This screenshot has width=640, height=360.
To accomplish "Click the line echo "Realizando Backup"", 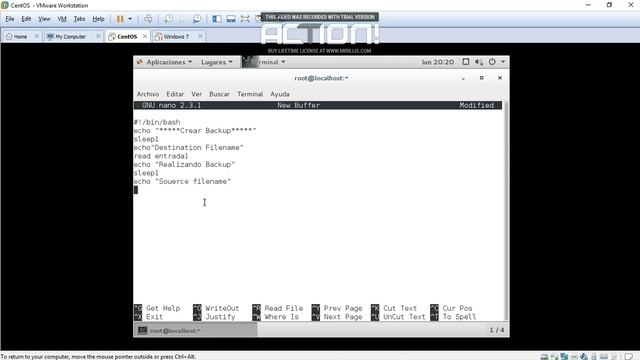I will coord(184,164).
